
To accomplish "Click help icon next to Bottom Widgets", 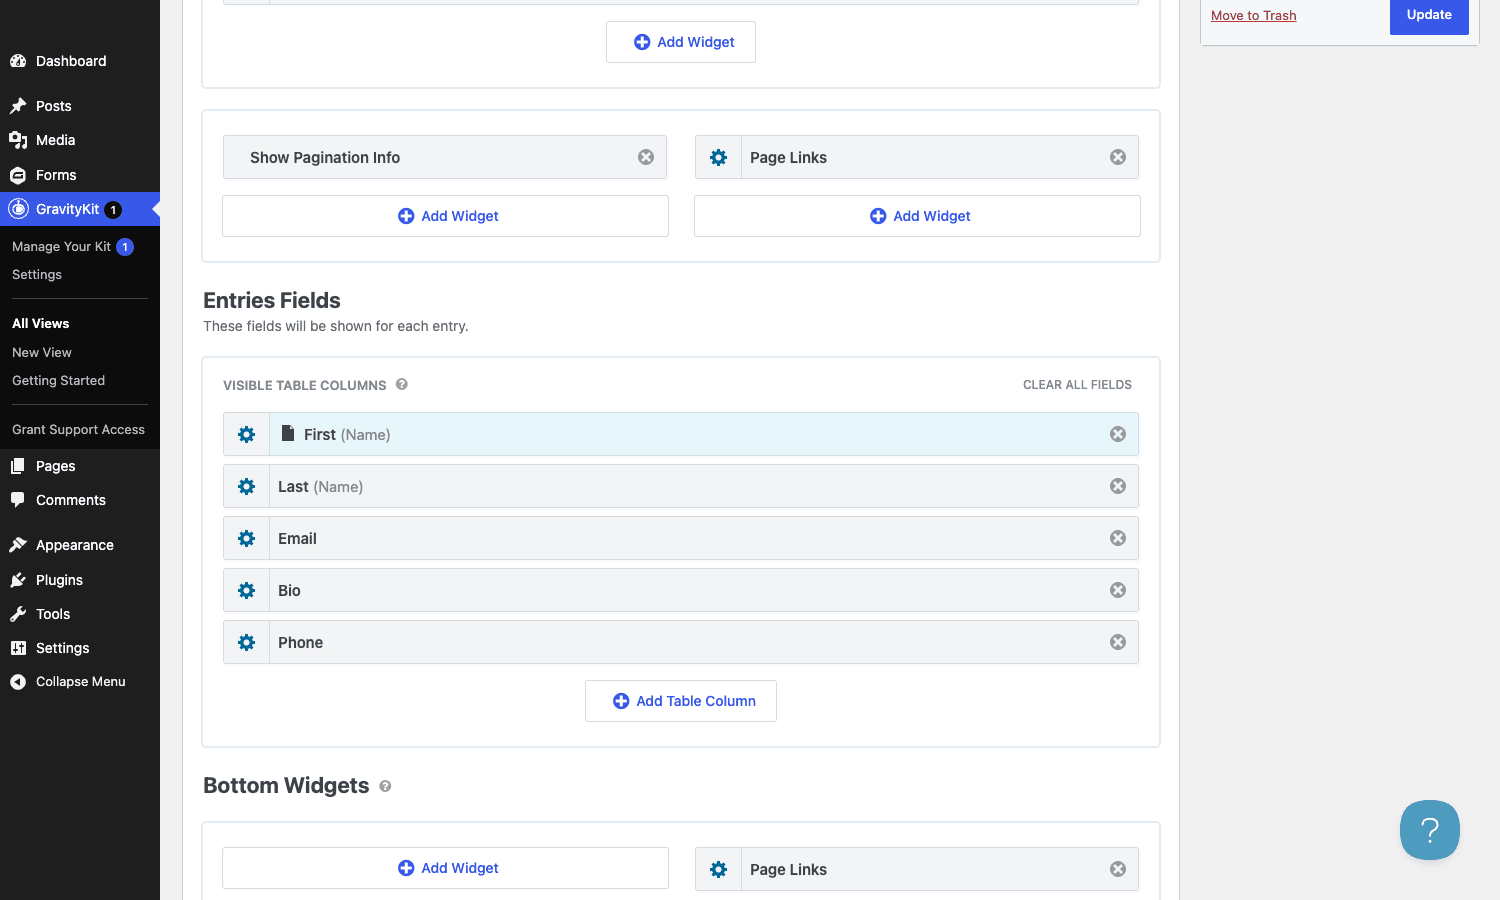I will coord(385,786).
